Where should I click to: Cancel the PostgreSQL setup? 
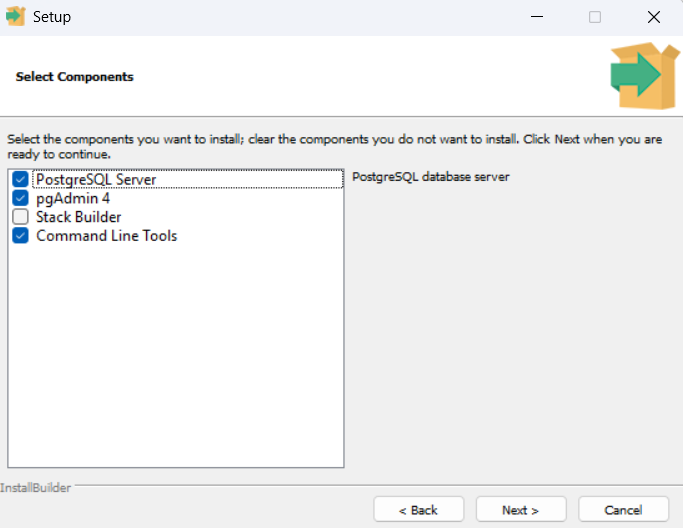click(623, 509)
